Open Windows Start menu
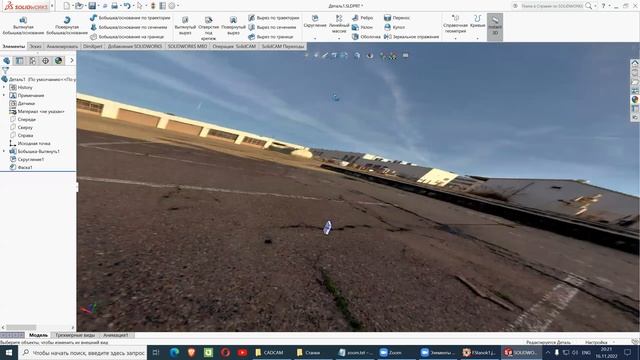Viewport: 640px width, 360px height. 9,353
